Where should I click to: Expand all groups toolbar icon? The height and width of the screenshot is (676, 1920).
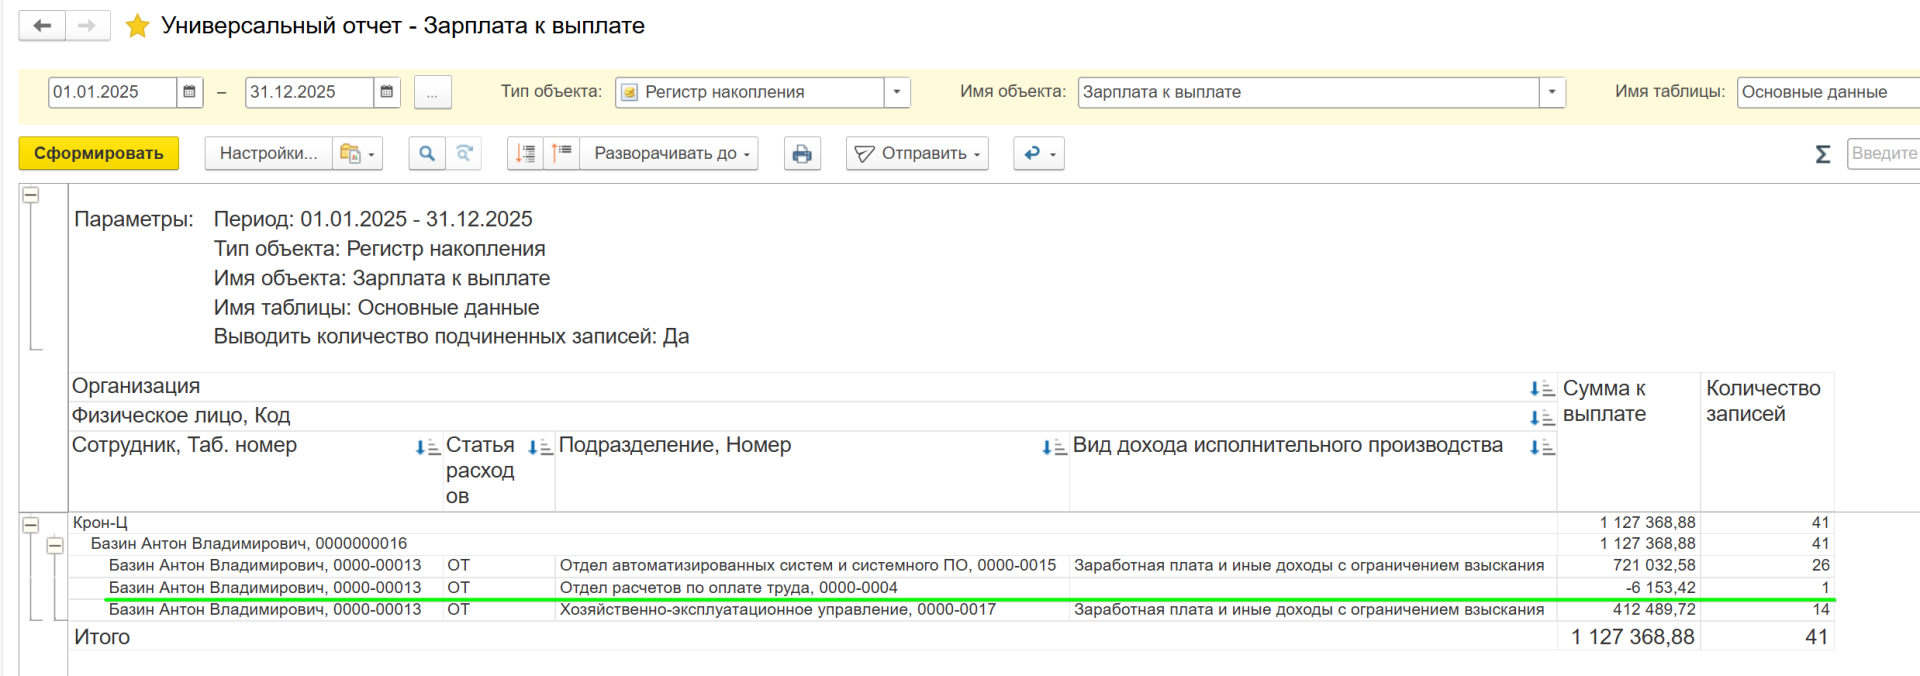click(x=561, y=153)
